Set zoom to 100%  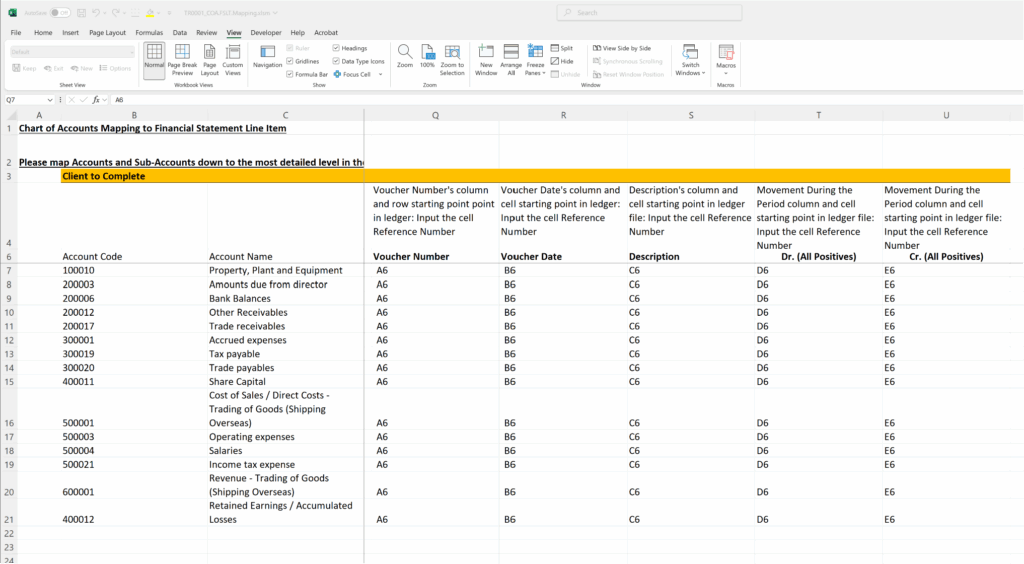(427, 57)
